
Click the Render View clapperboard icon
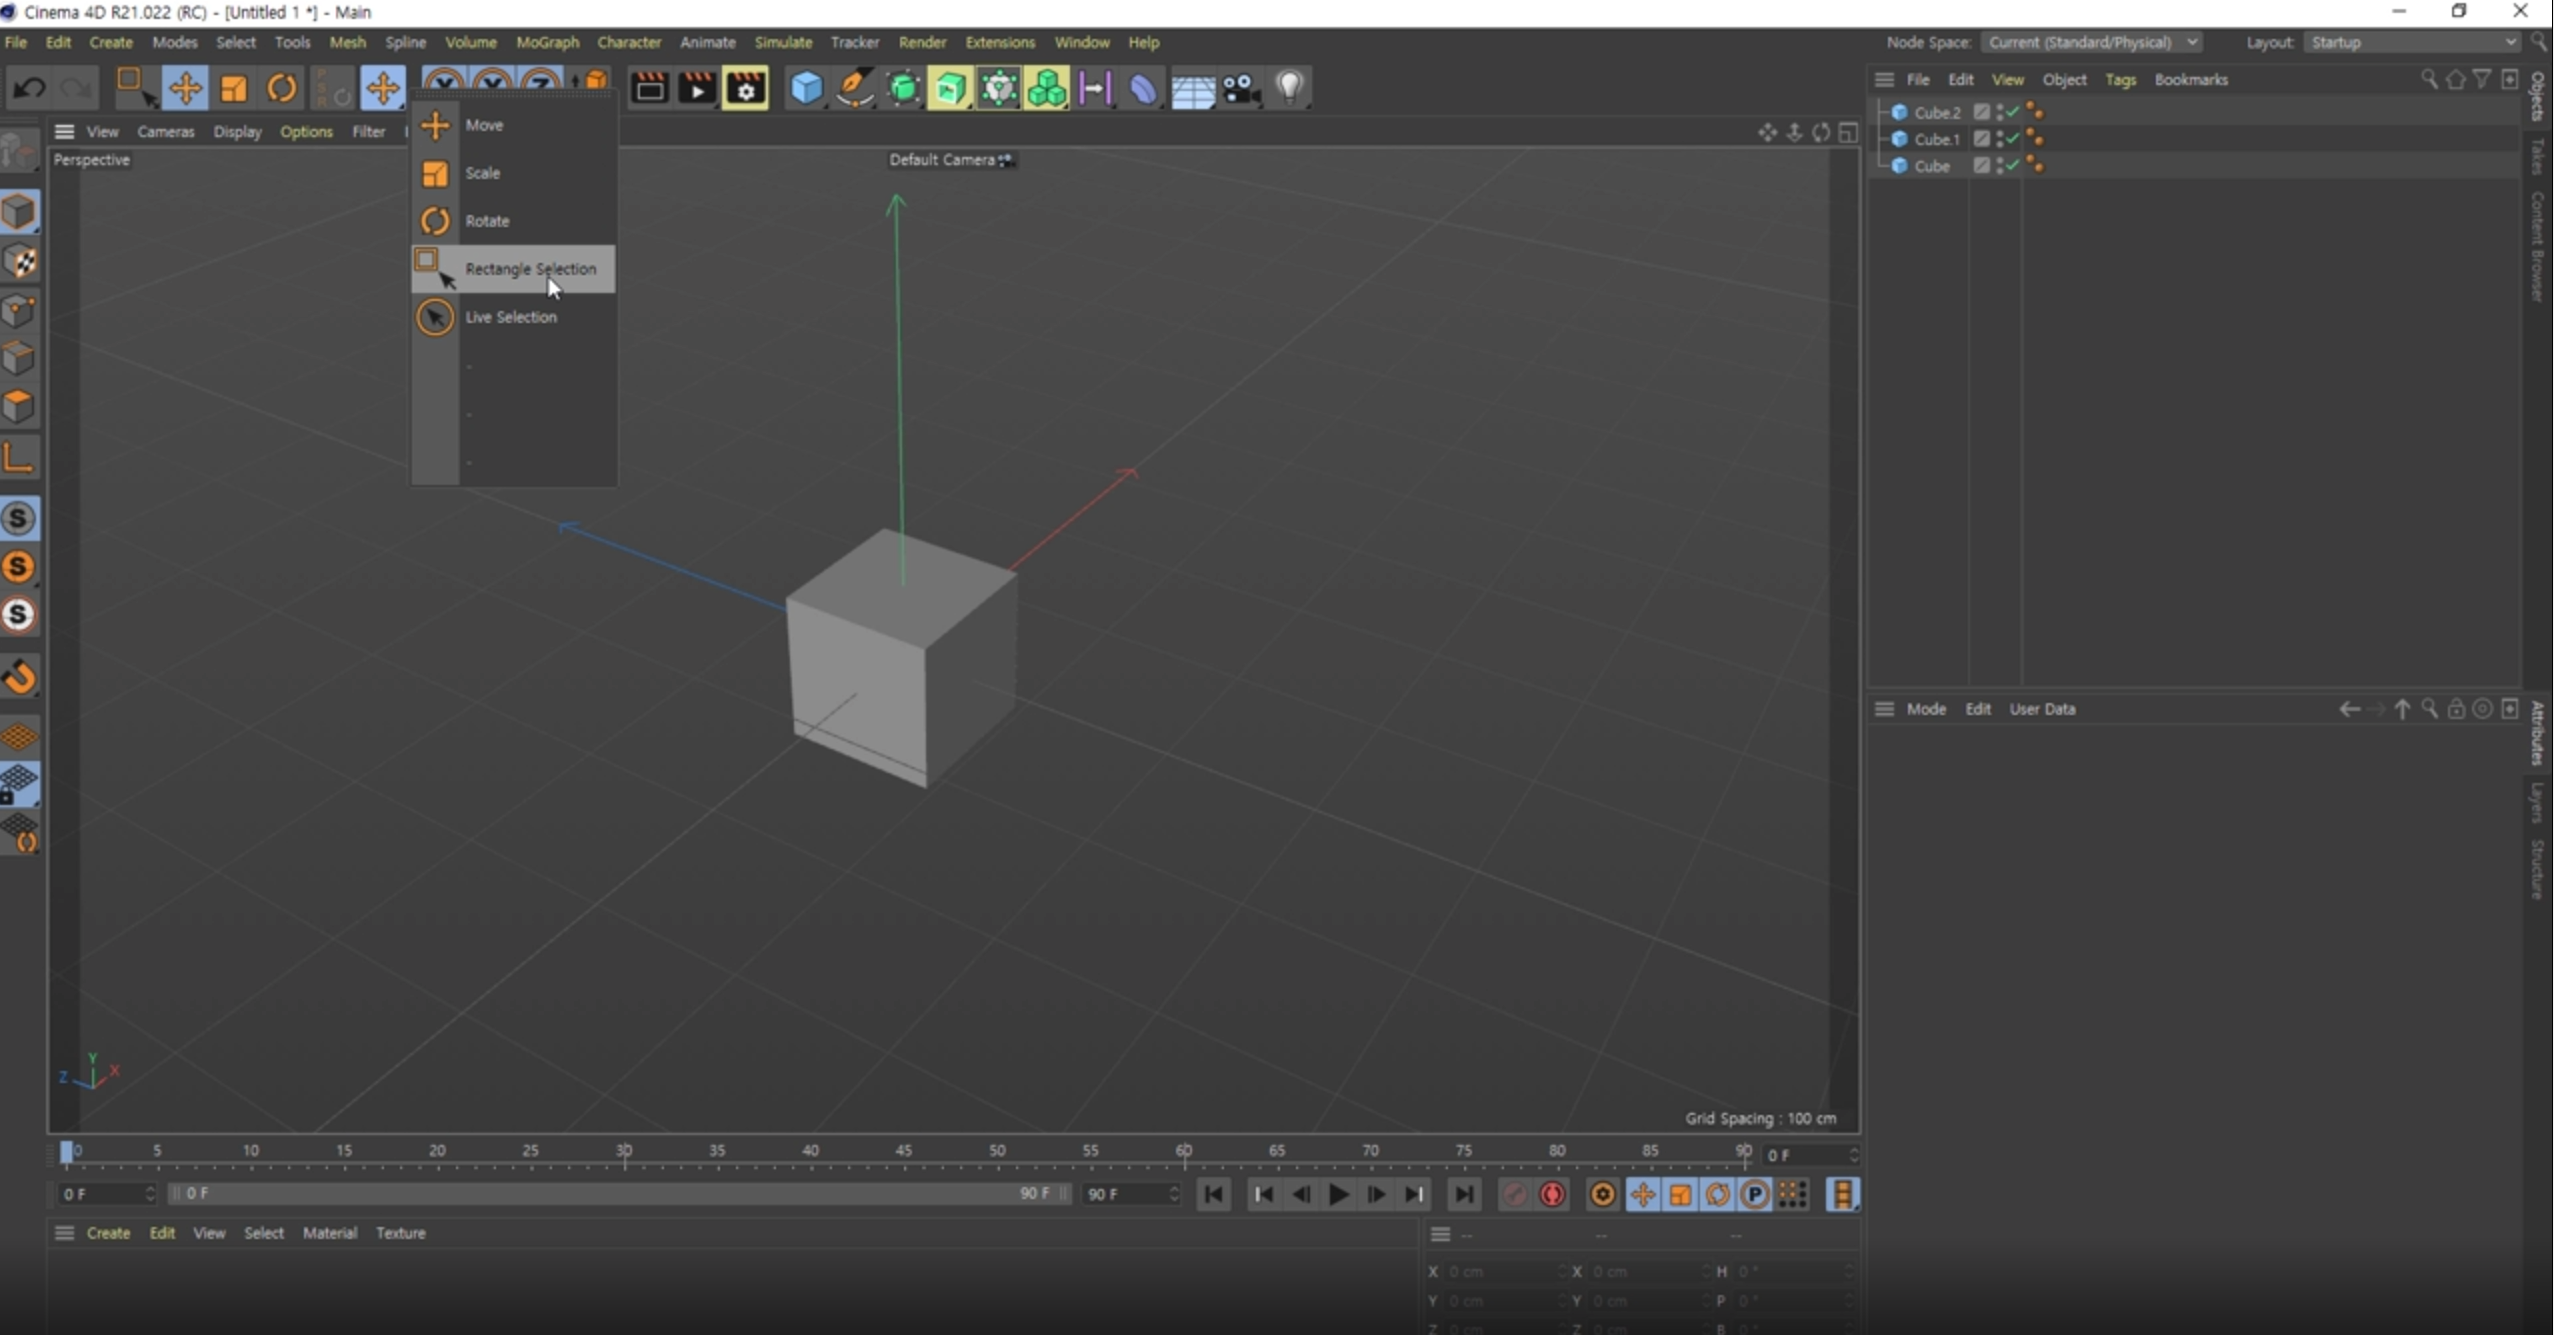[649, 88]
